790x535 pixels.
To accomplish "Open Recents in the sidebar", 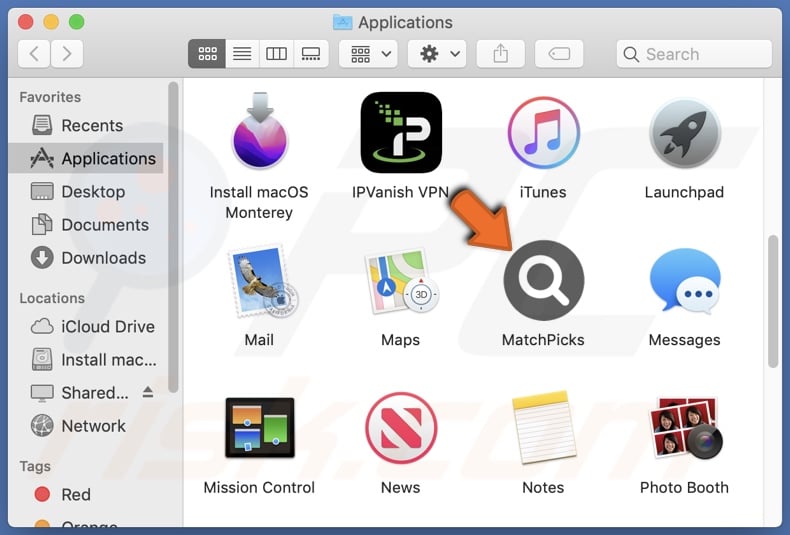I will 86,125.
